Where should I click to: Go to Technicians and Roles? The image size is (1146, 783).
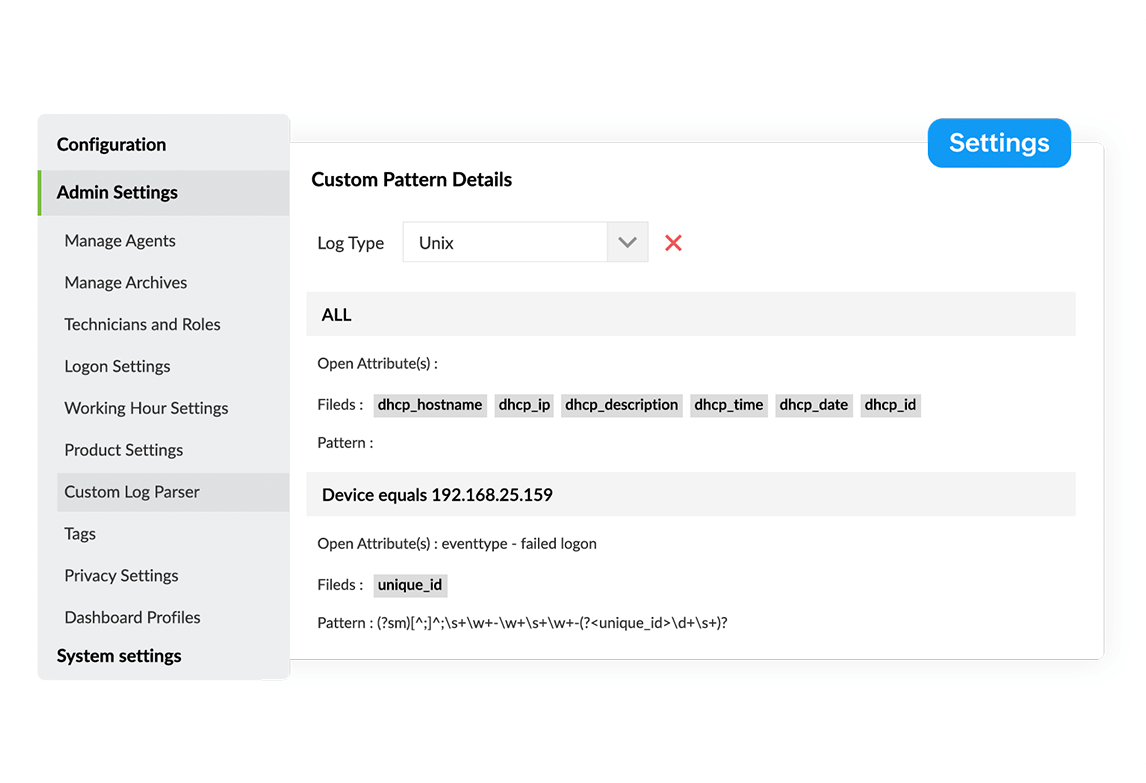(143, 324)
